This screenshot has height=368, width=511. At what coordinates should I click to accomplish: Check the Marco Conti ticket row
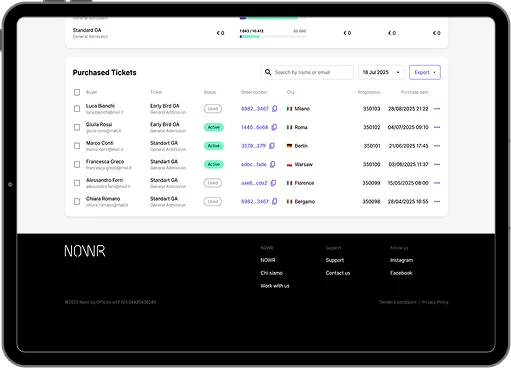(77, 146)
